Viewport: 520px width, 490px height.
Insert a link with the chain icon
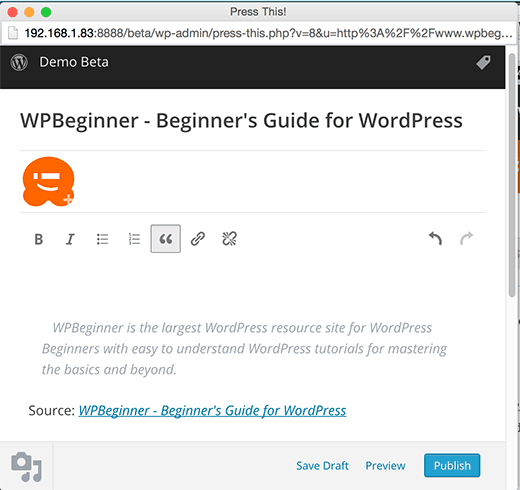pos(198,239)
